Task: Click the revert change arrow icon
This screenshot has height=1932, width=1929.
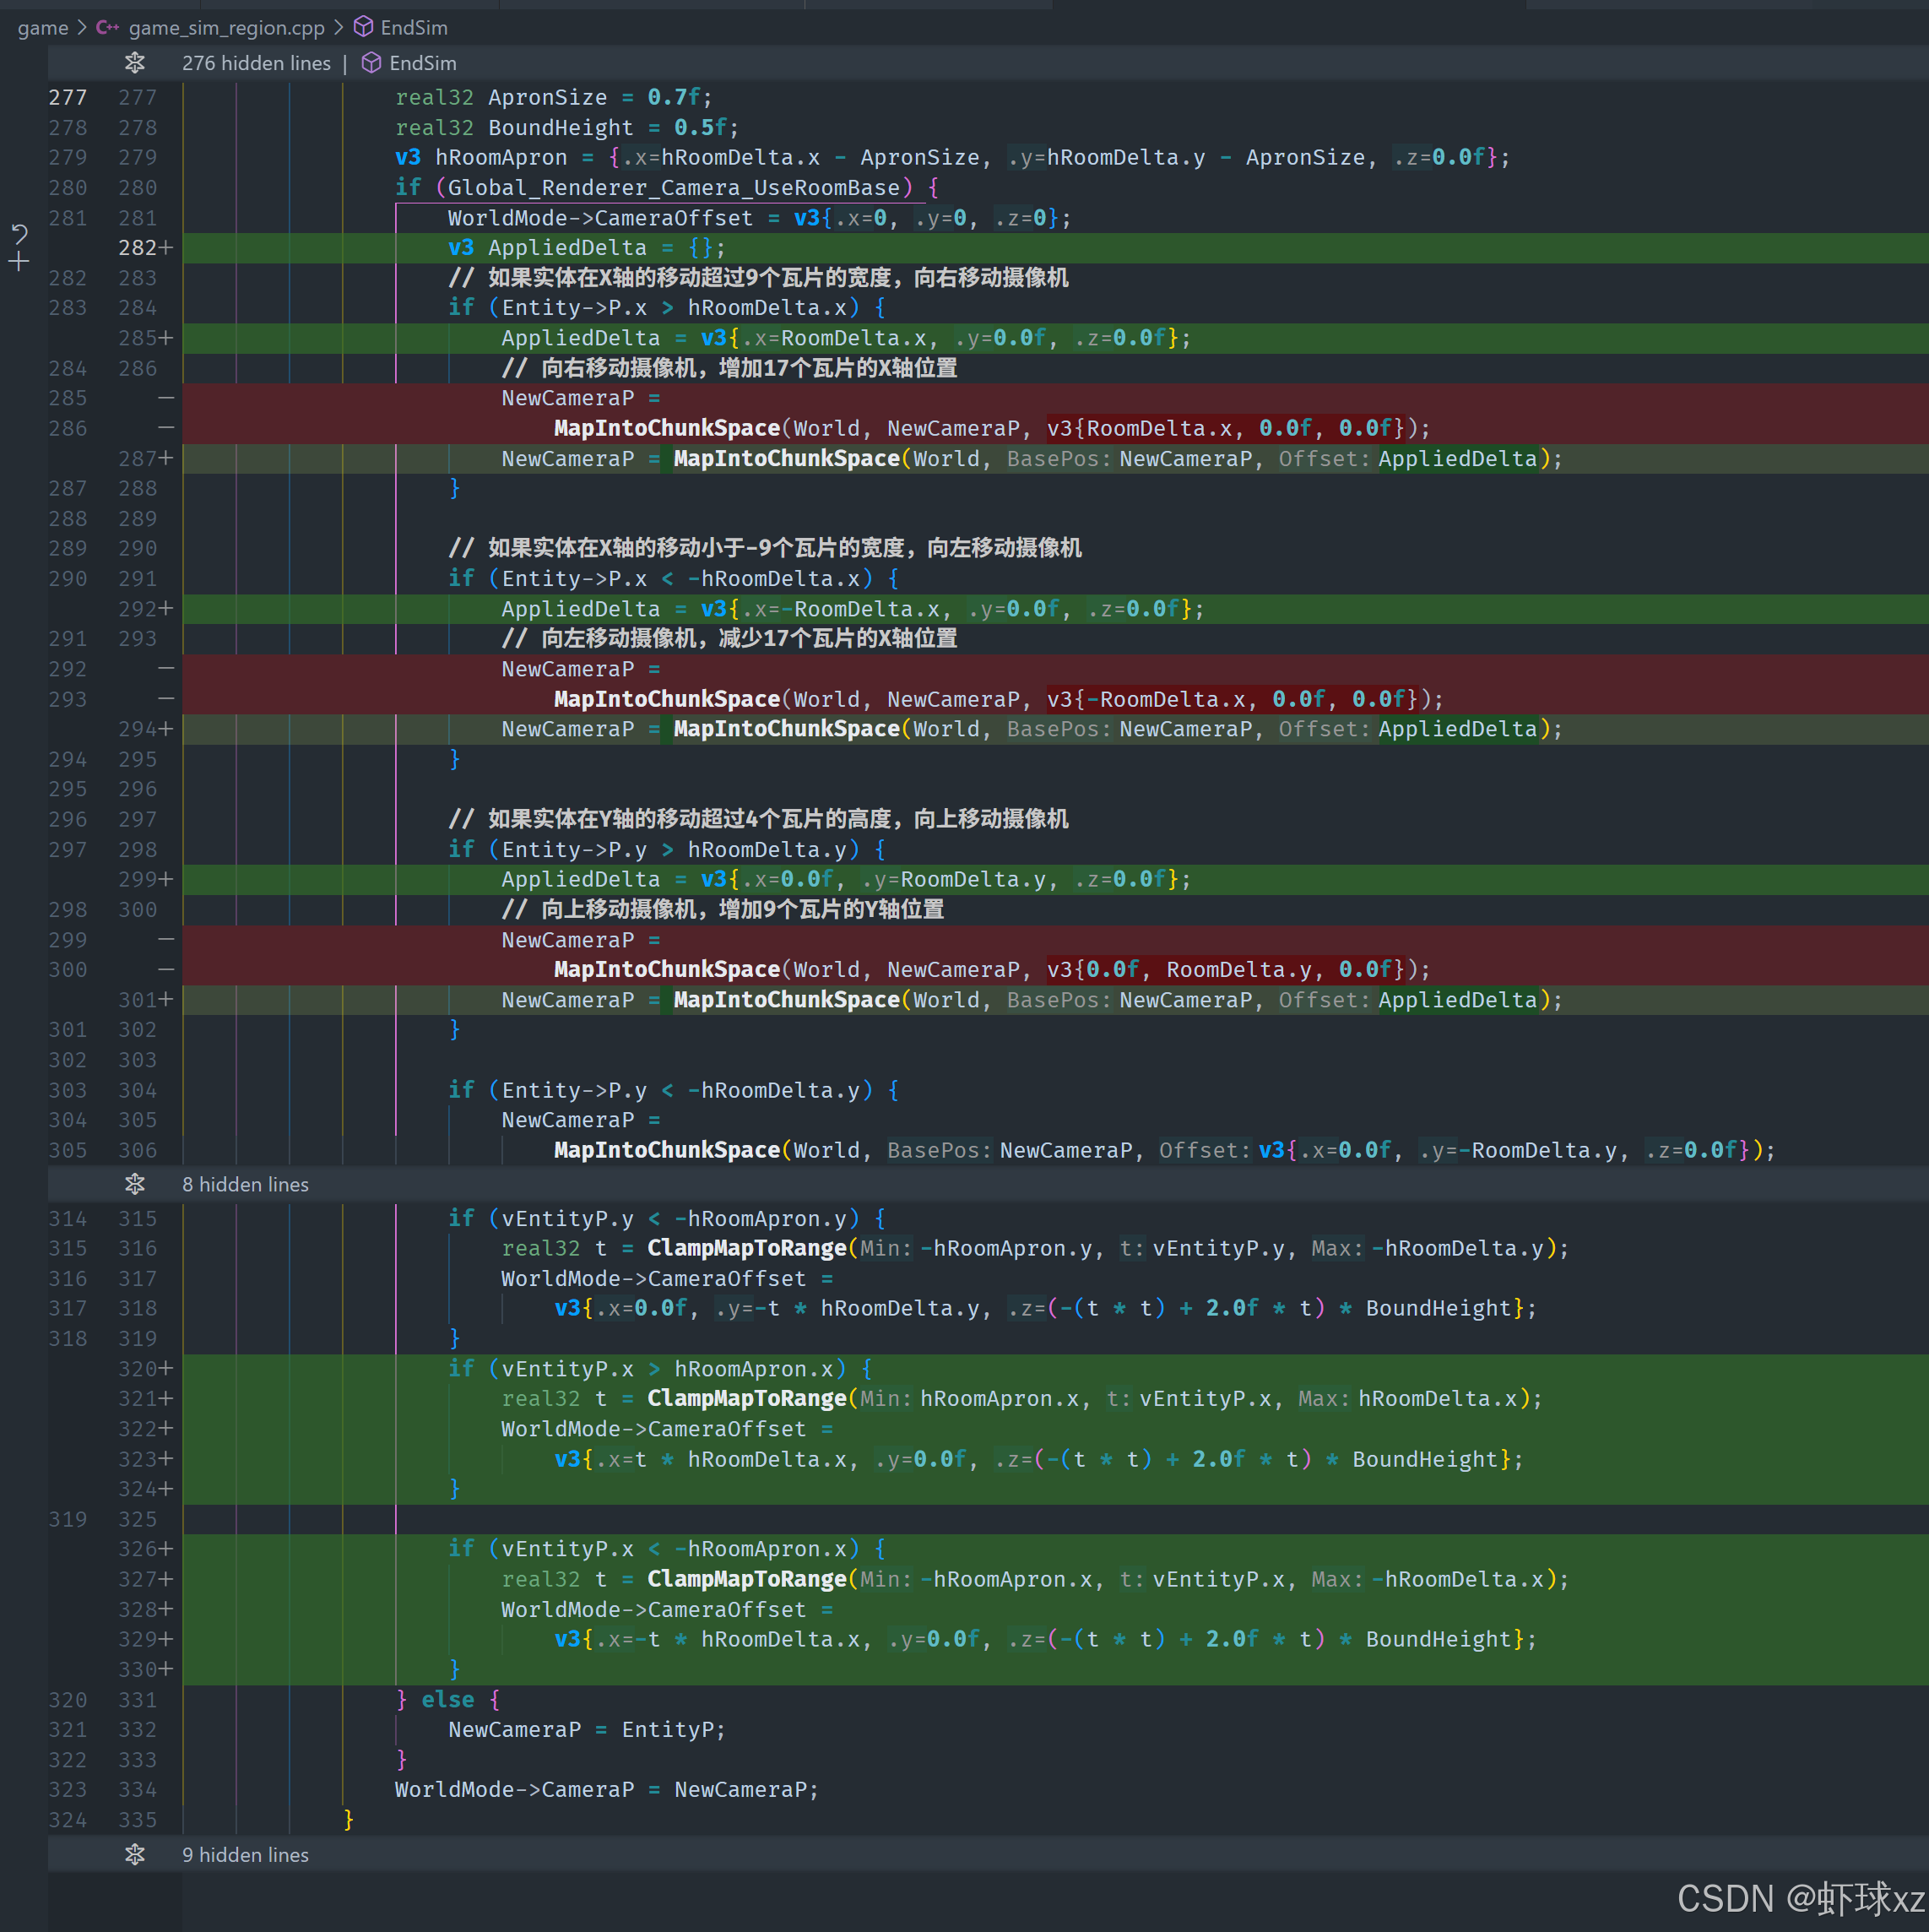Action: point(19,234)
